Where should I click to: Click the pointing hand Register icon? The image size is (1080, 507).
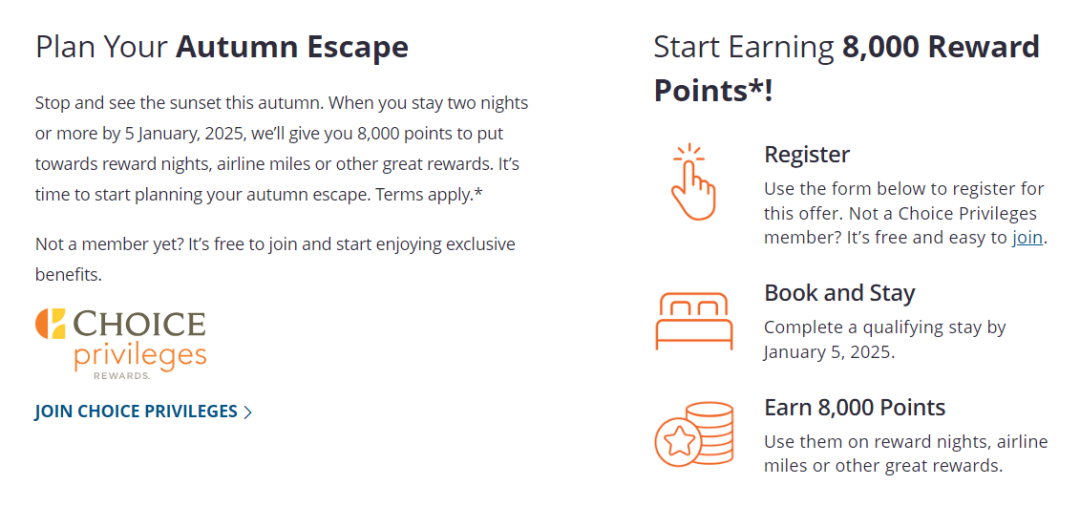point(694,182)
